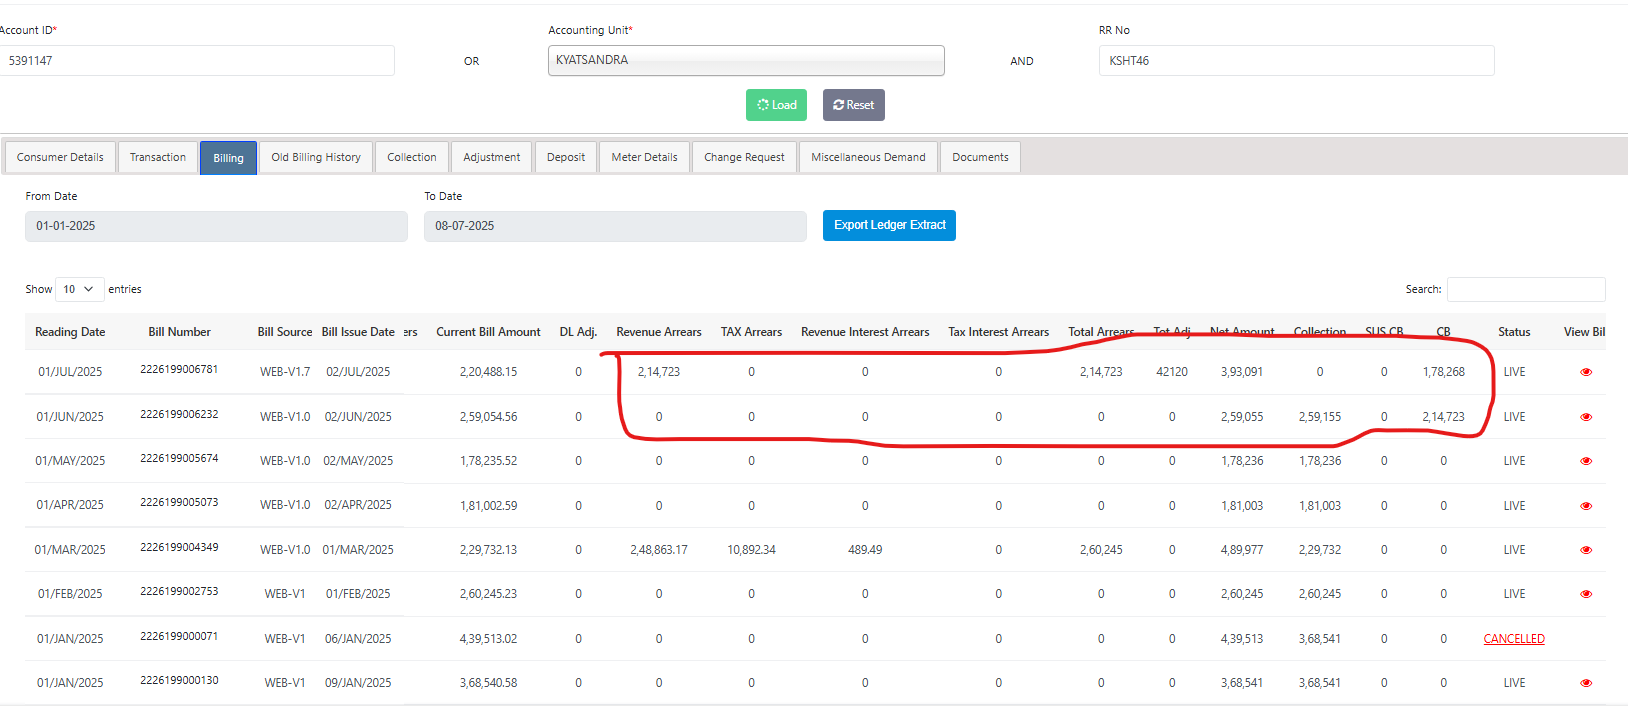Click the CB value 1,78,268
Image resolution: width=1628 pixels, height=706 pixels.
(x=1444, y=372)
